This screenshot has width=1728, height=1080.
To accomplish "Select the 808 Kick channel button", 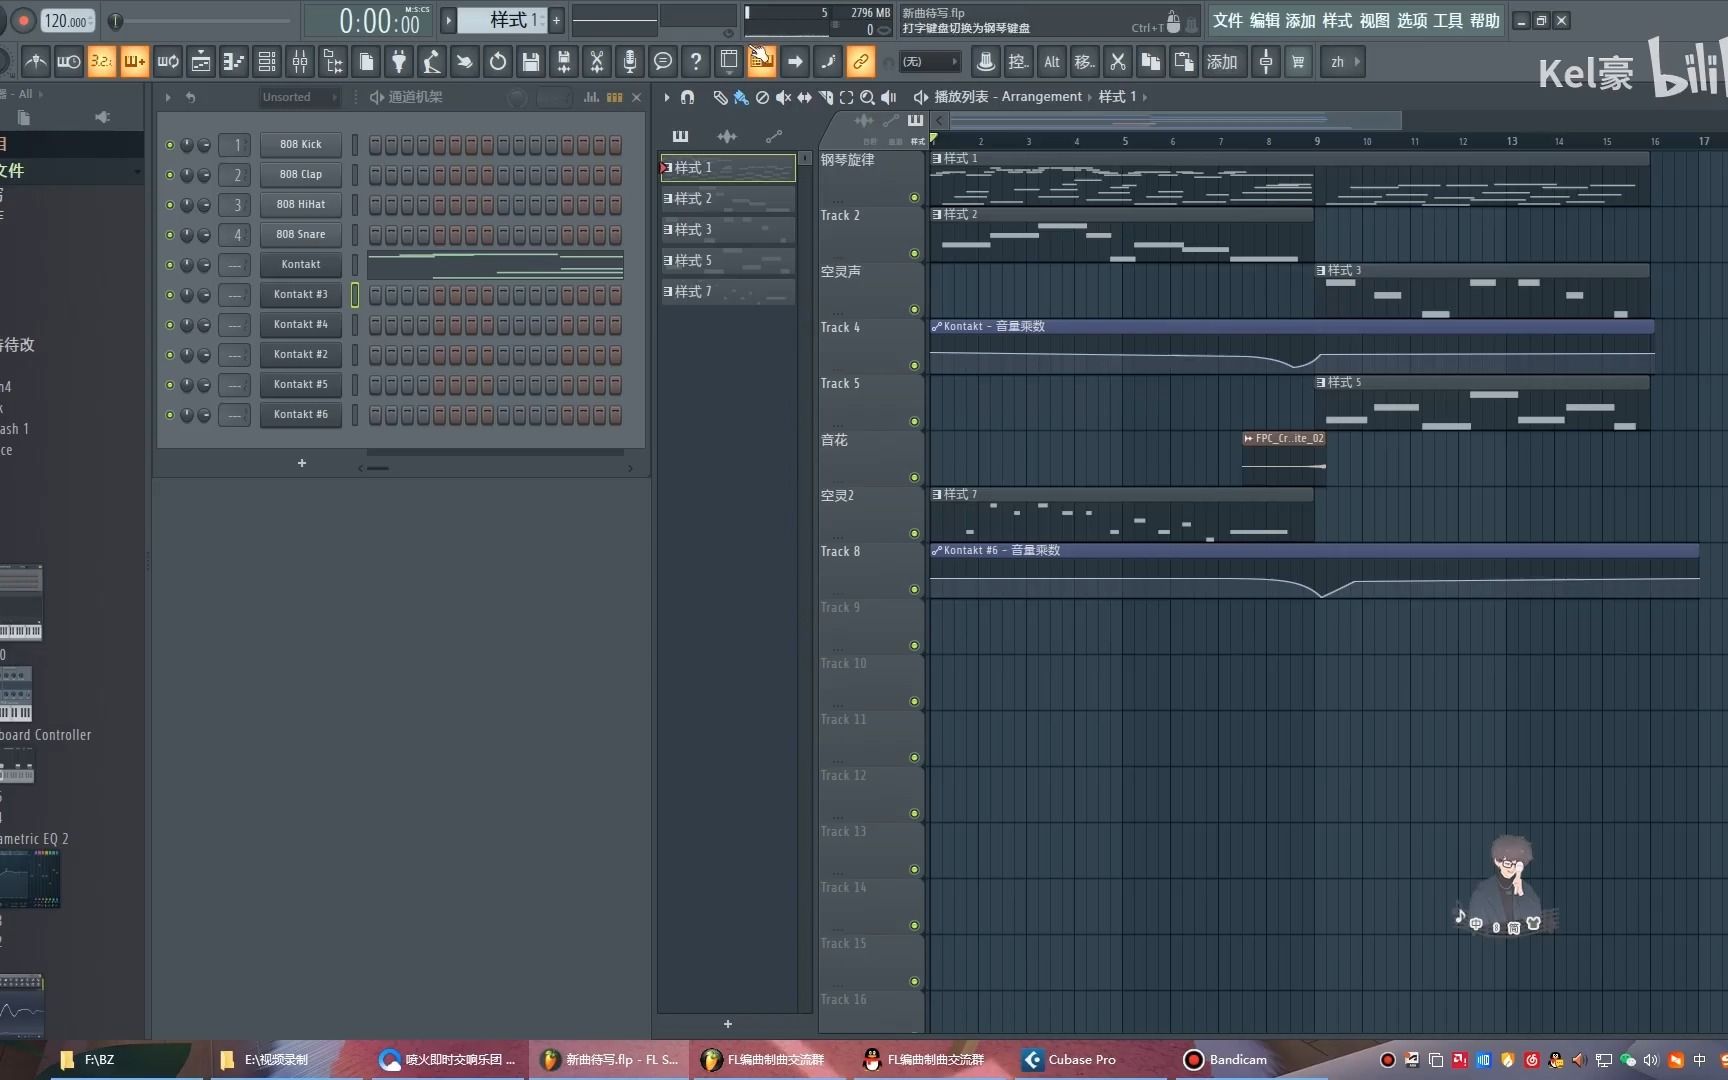I will click(x=301, y=145).
